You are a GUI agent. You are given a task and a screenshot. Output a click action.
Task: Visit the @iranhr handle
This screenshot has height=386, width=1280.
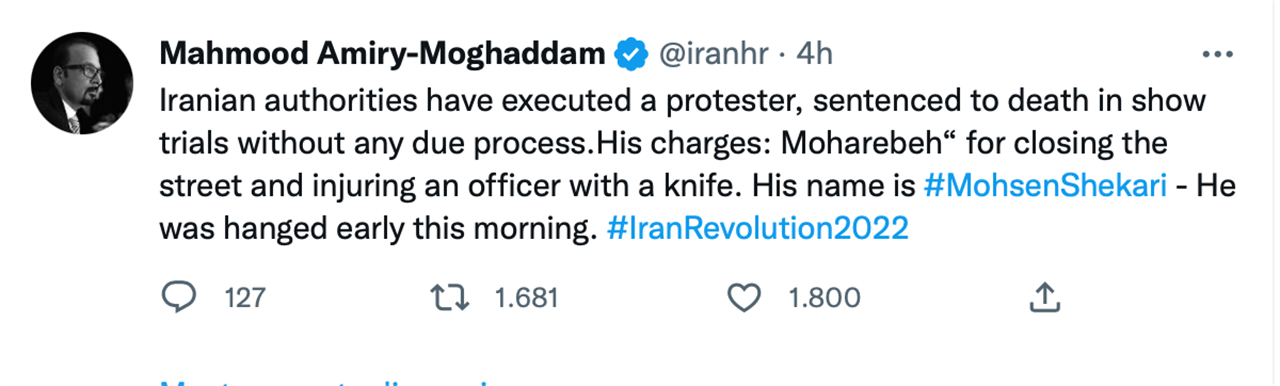point(711,55)
